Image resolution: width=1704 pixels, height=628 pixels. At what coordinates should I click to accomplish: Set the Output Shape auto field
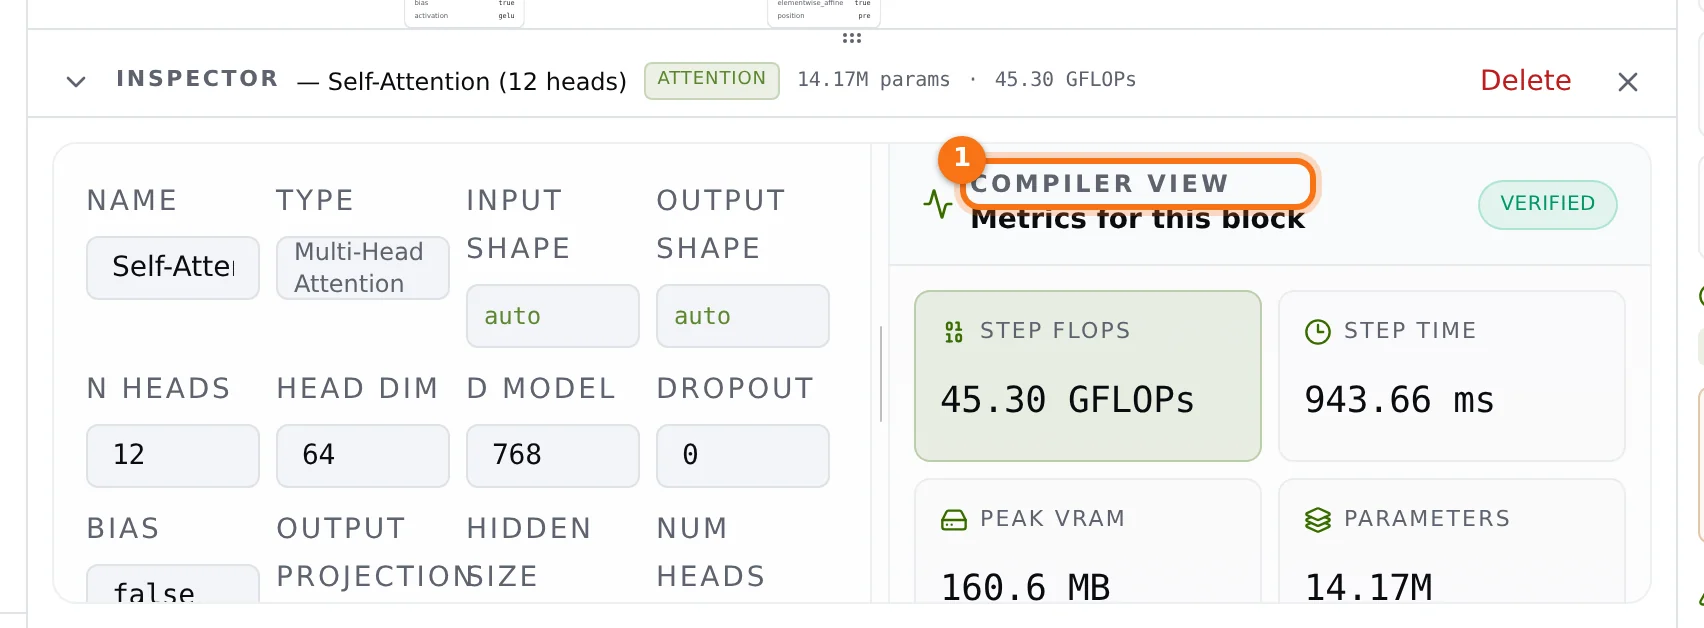point(743,316)
